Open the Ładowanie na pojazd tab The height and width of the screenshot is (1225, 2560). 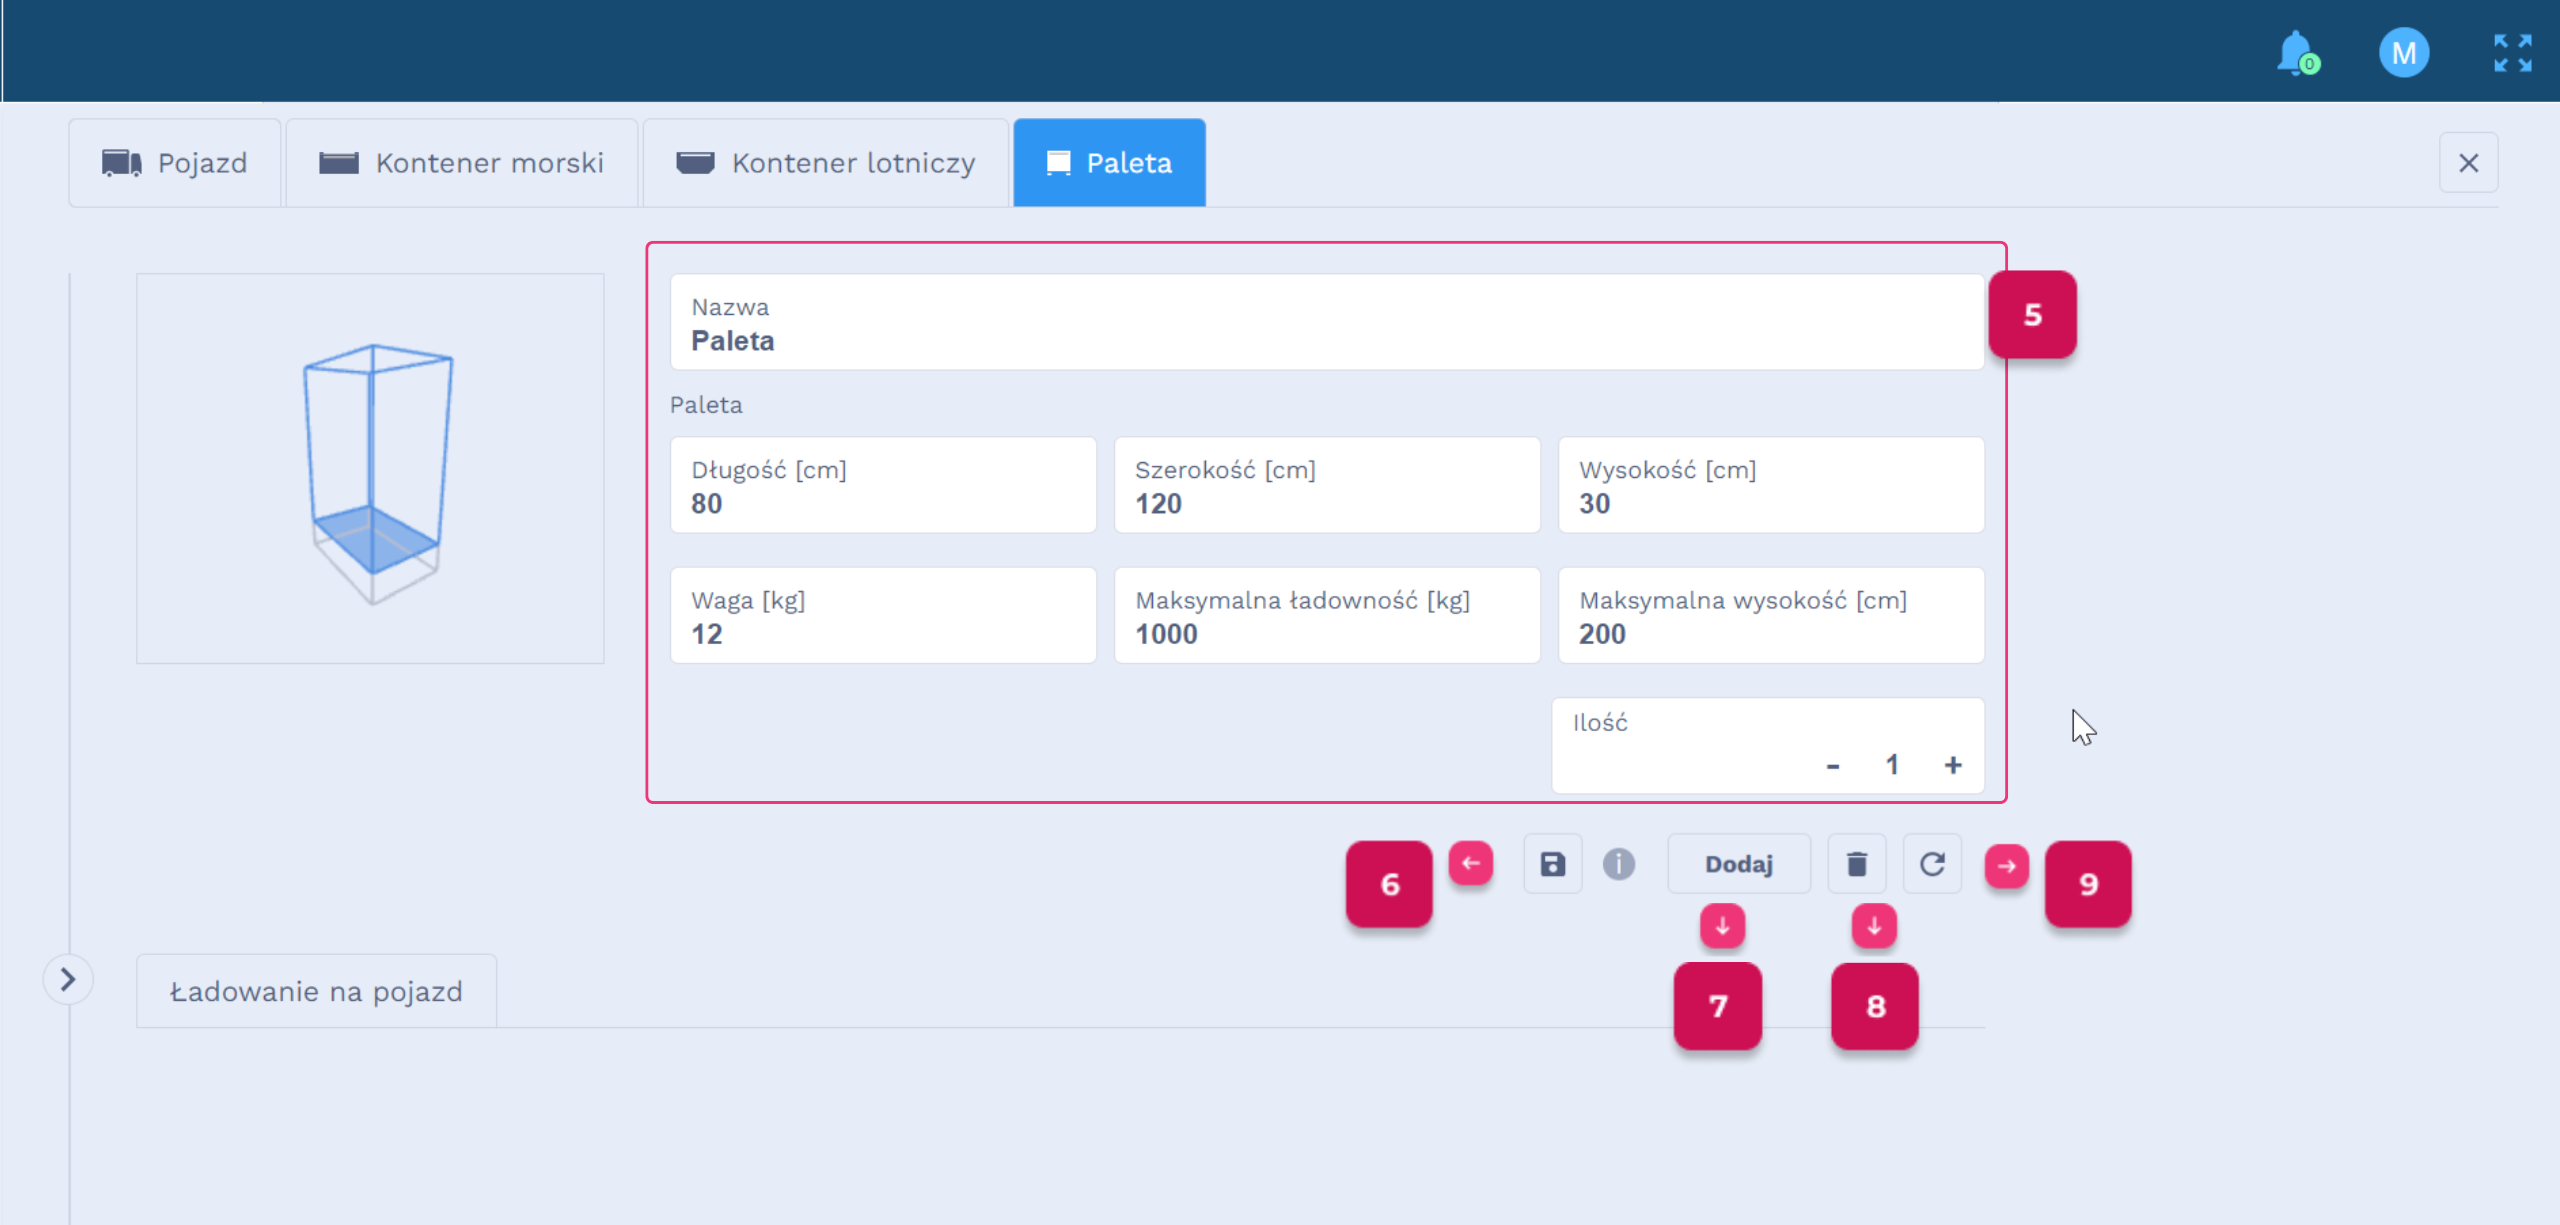tap(316, 991)
